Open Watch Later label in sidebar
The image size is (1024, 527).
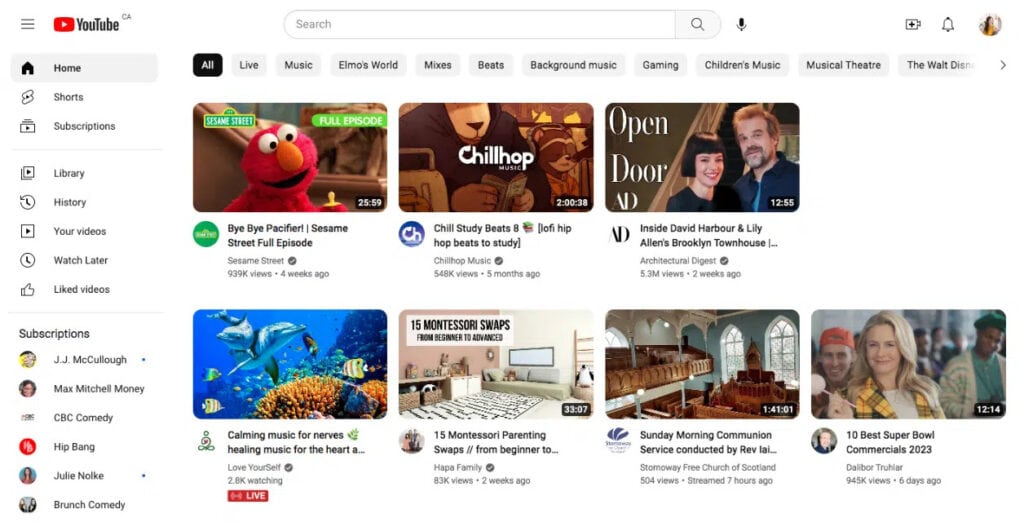(81, 260)
